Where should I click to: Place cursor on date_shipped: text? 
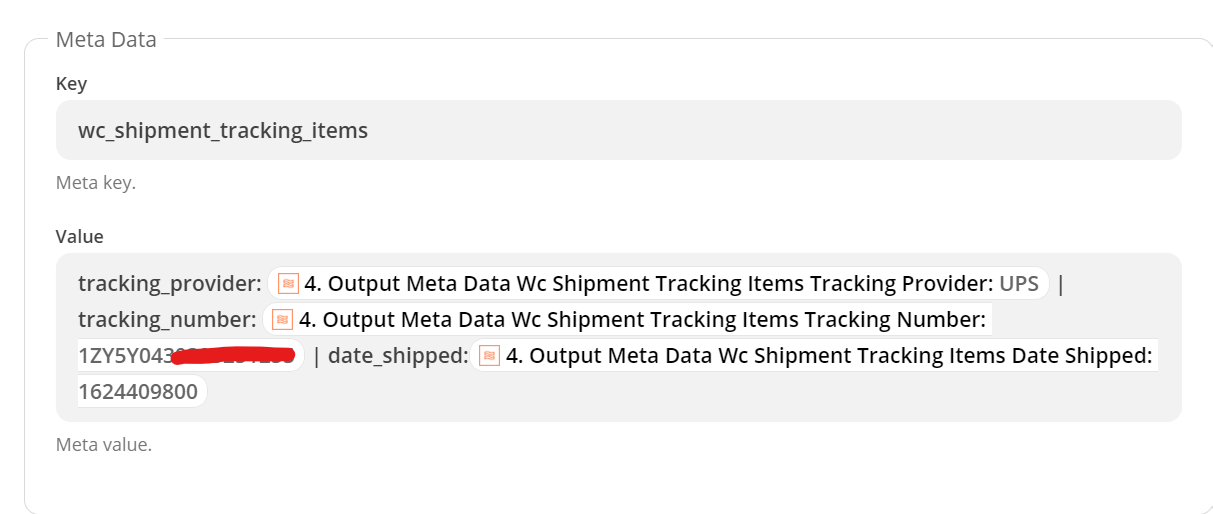coord(398,355)
